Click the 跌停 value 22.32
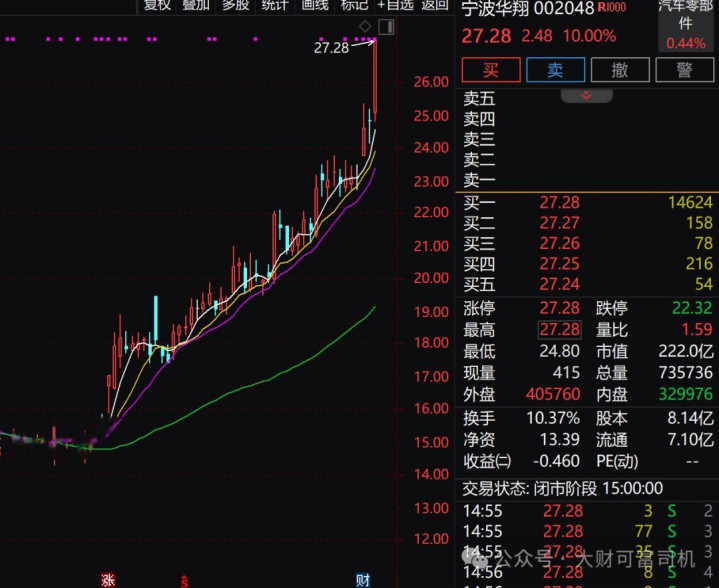This screenshot has height=588, width=719. click(692, 308)
